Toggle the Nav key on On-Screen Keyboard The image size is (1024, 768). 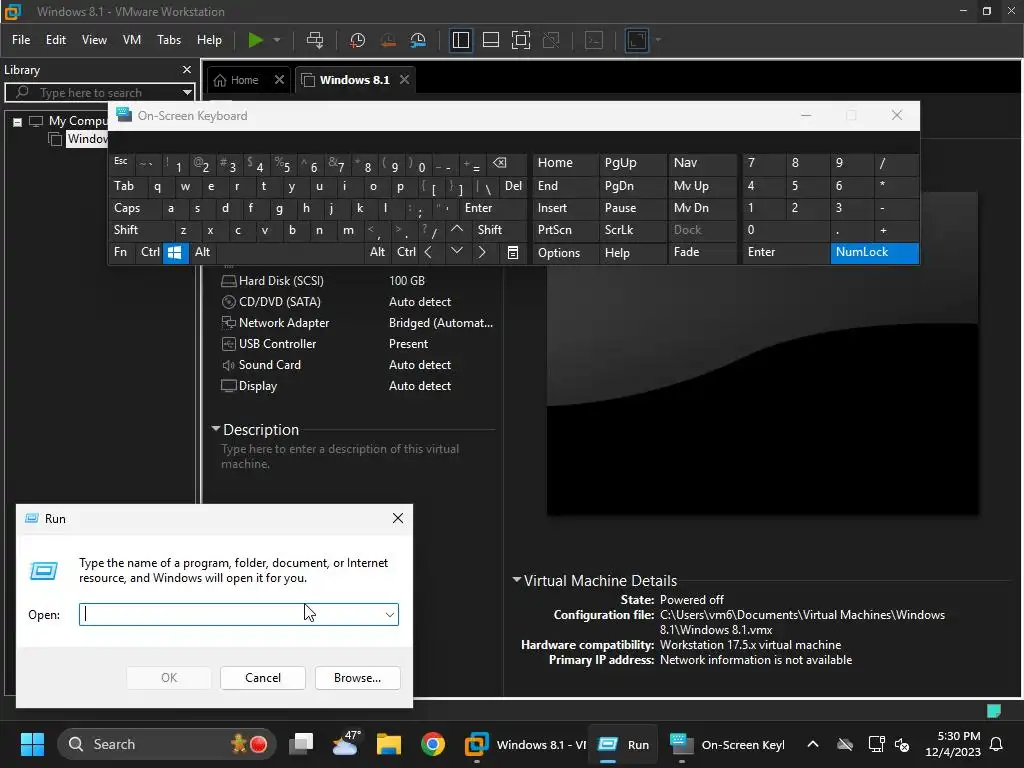702,163
